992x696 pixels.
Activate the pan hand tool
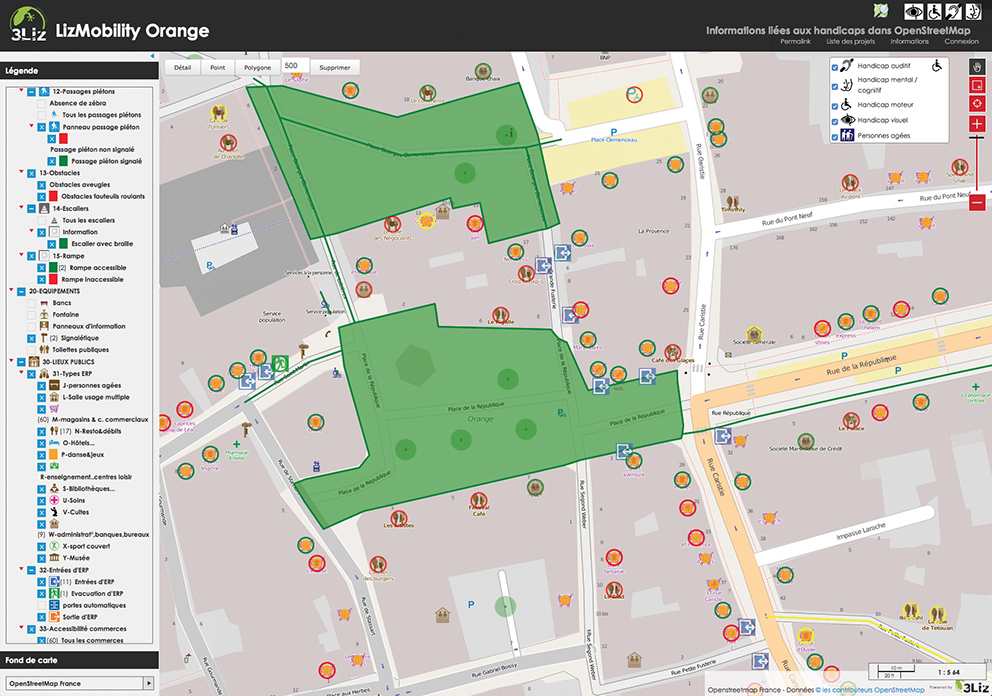point(977,67)
